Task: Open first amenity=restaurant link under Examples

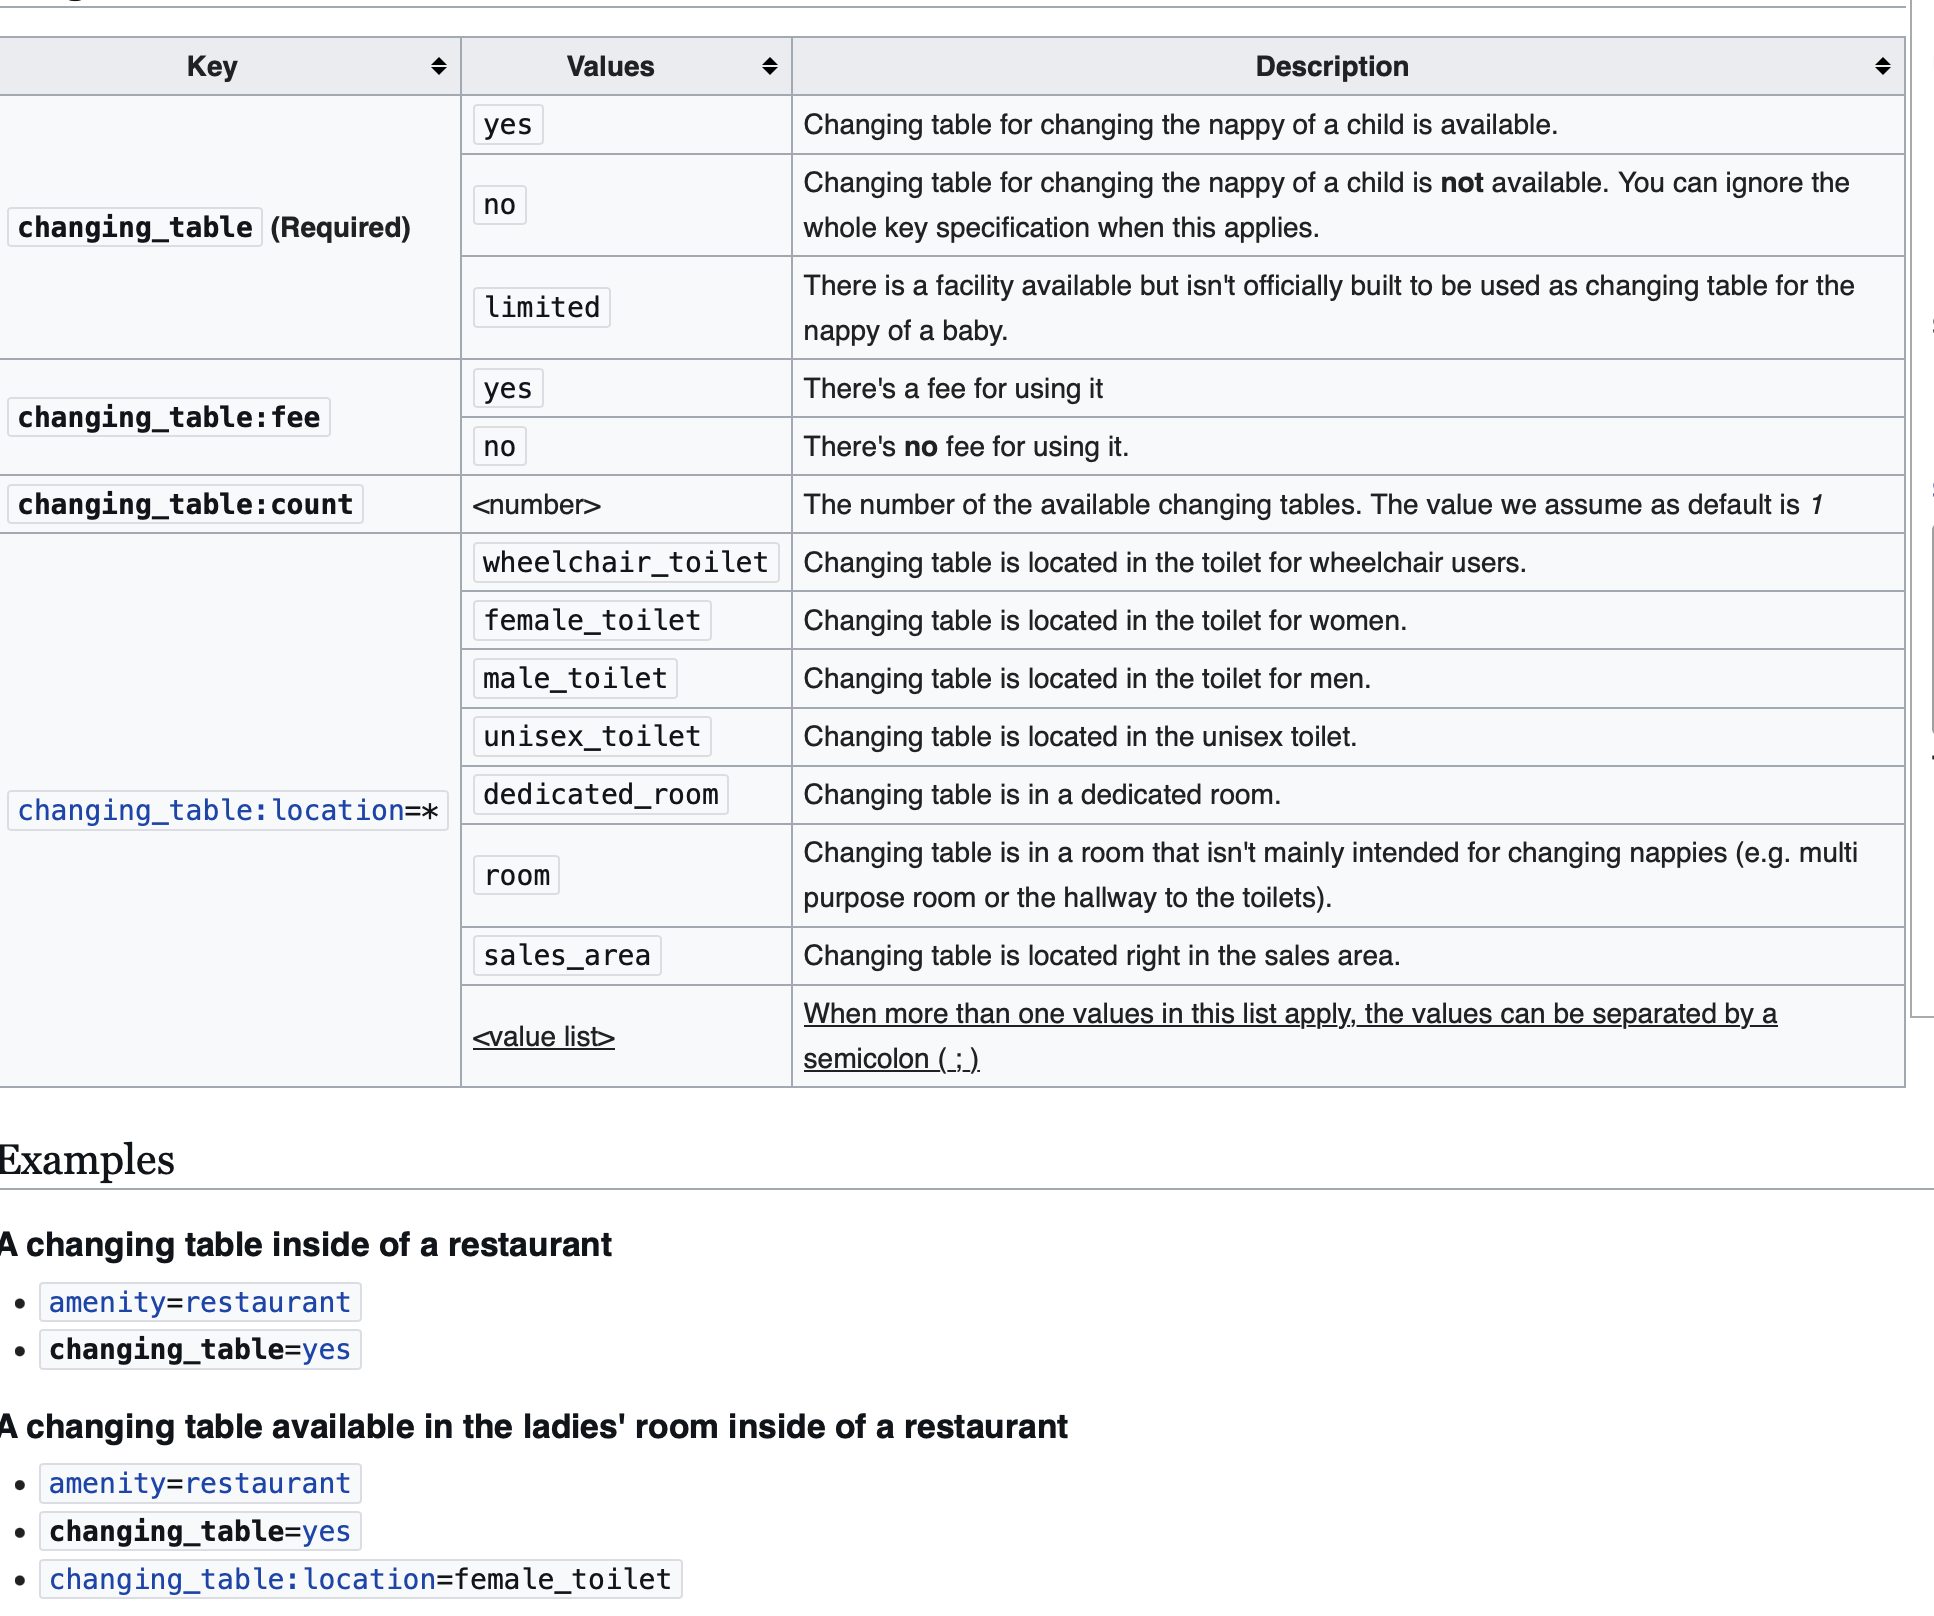Action: click(x=200, y=1302)
